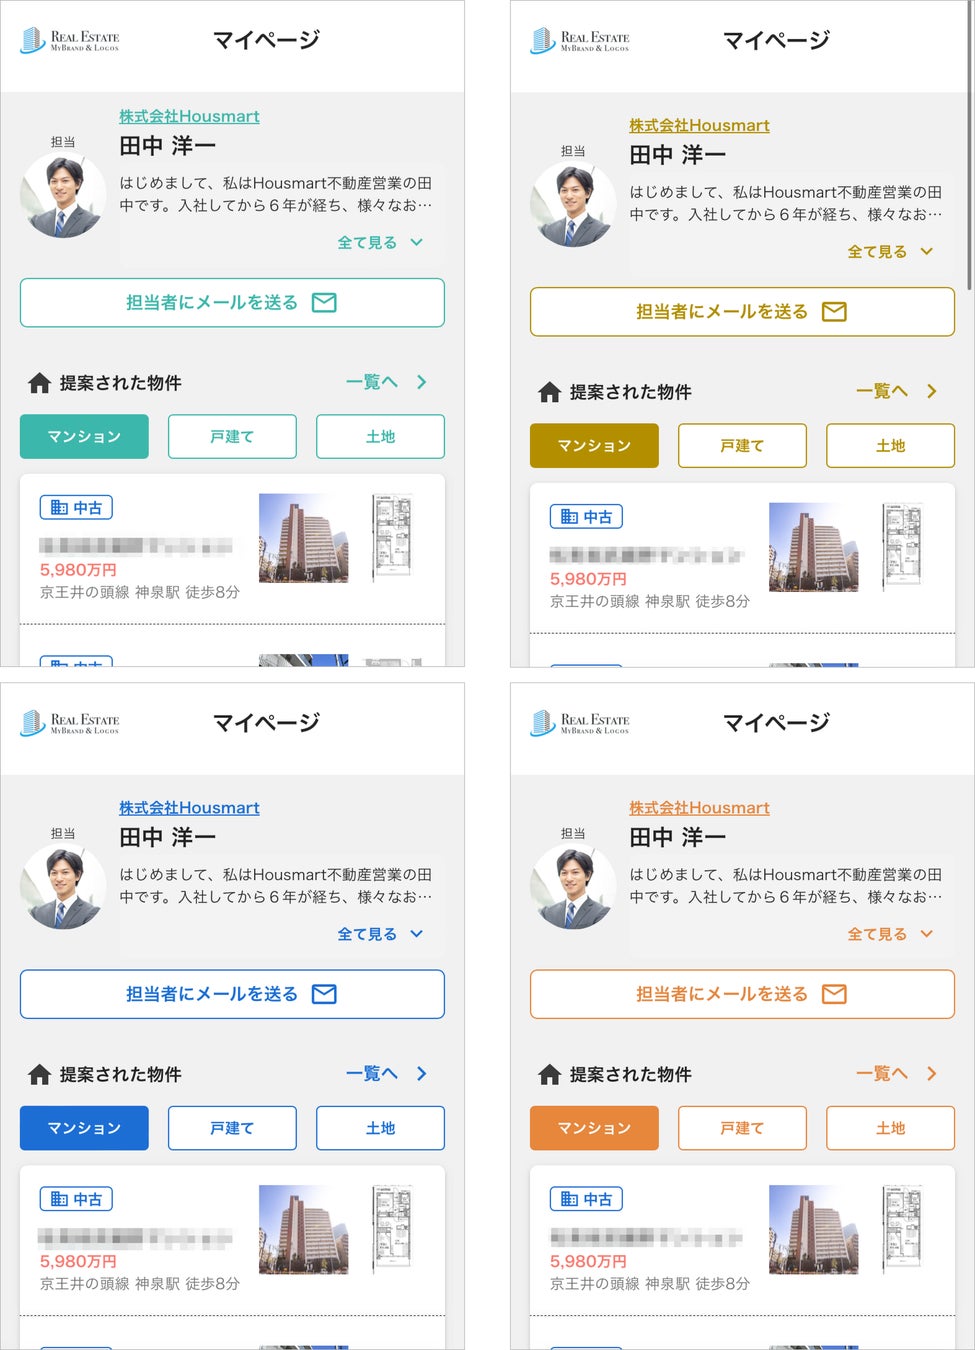Open blue 株式会社Housmart link
975x1350 pixels.
189,807
